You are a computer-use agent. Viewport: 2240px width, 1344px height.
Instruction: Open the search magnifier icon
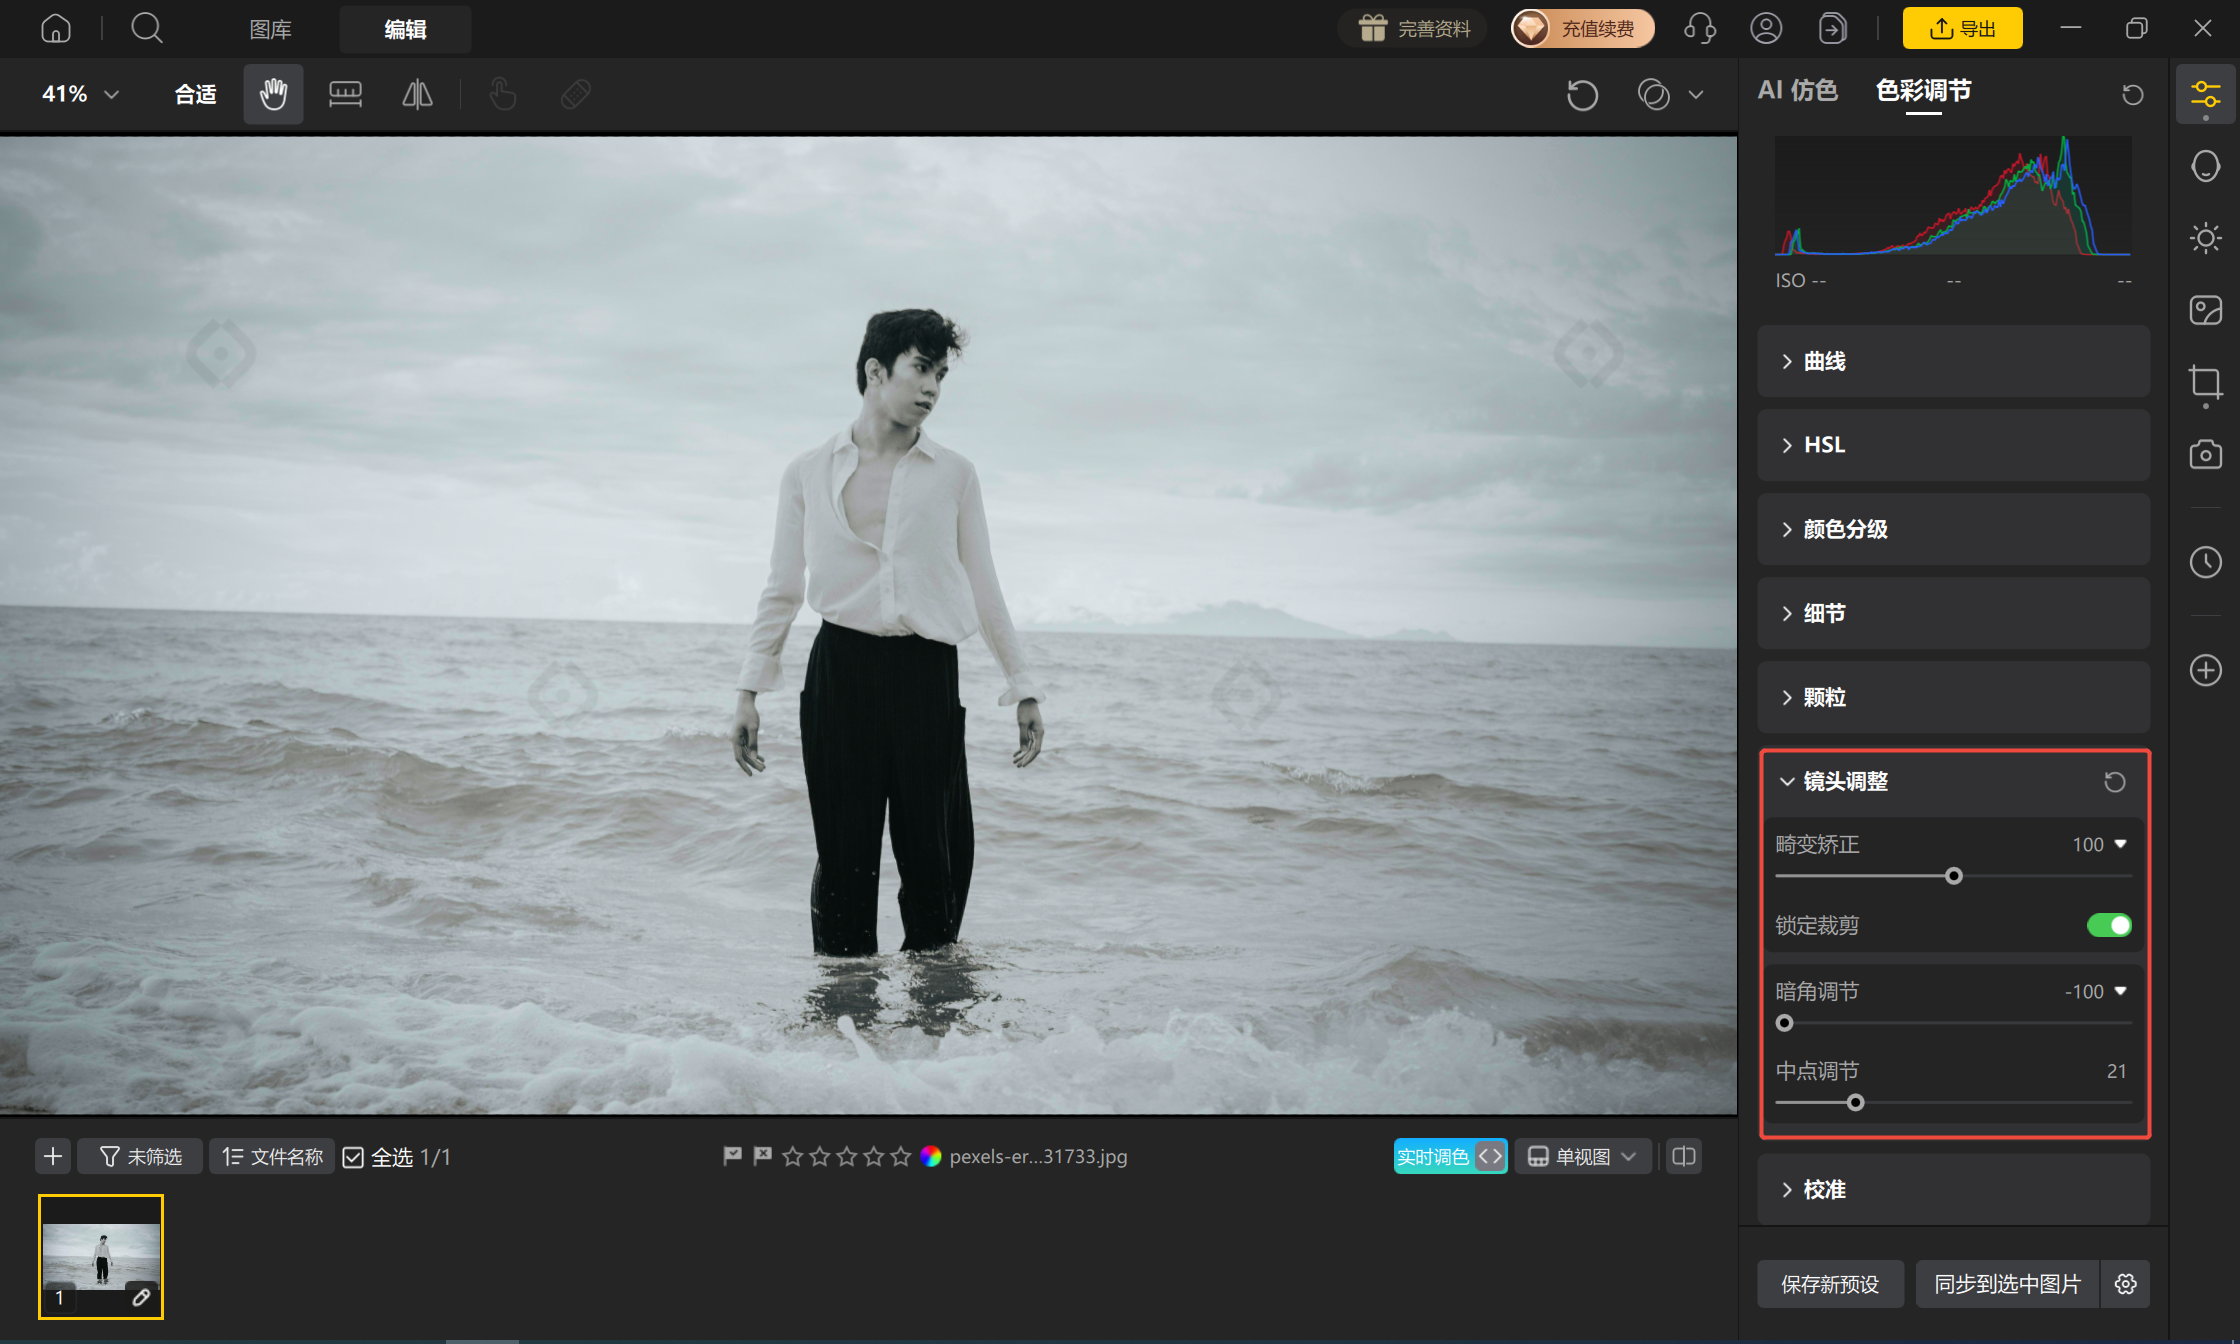point(147,28)
